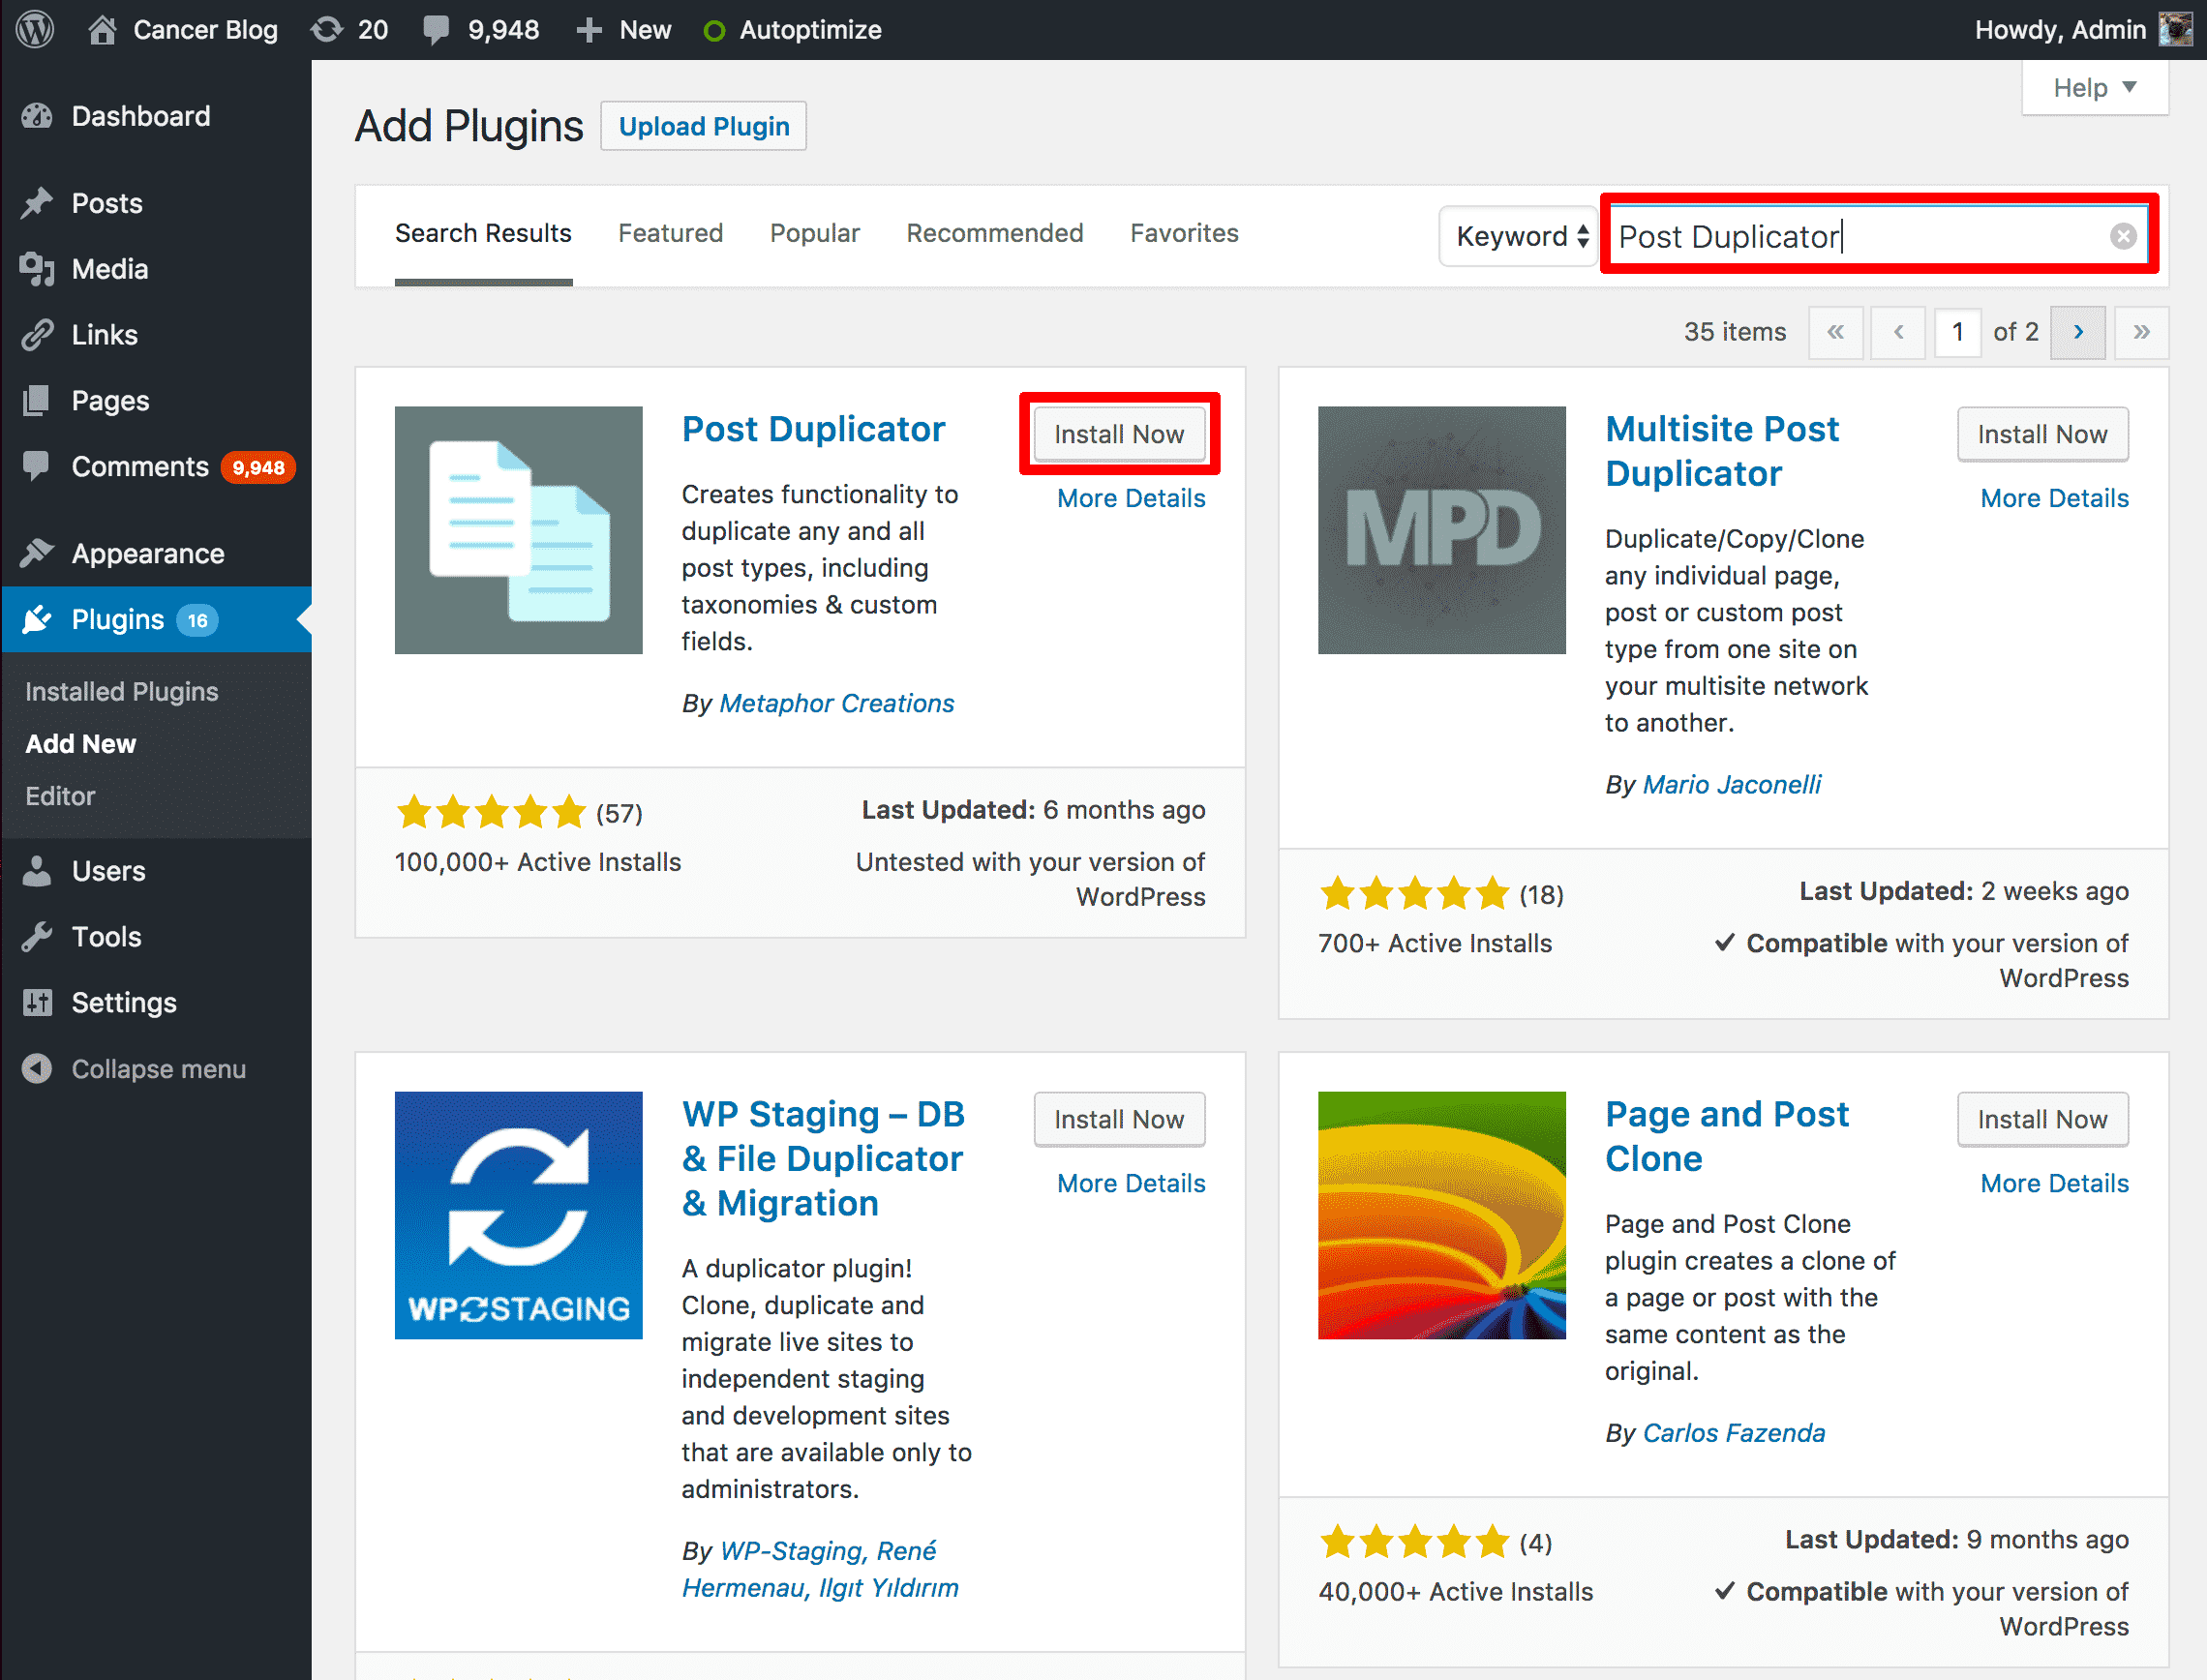Click the Multisite Post Duplicator MPD thumbnail

[1441, 530]
